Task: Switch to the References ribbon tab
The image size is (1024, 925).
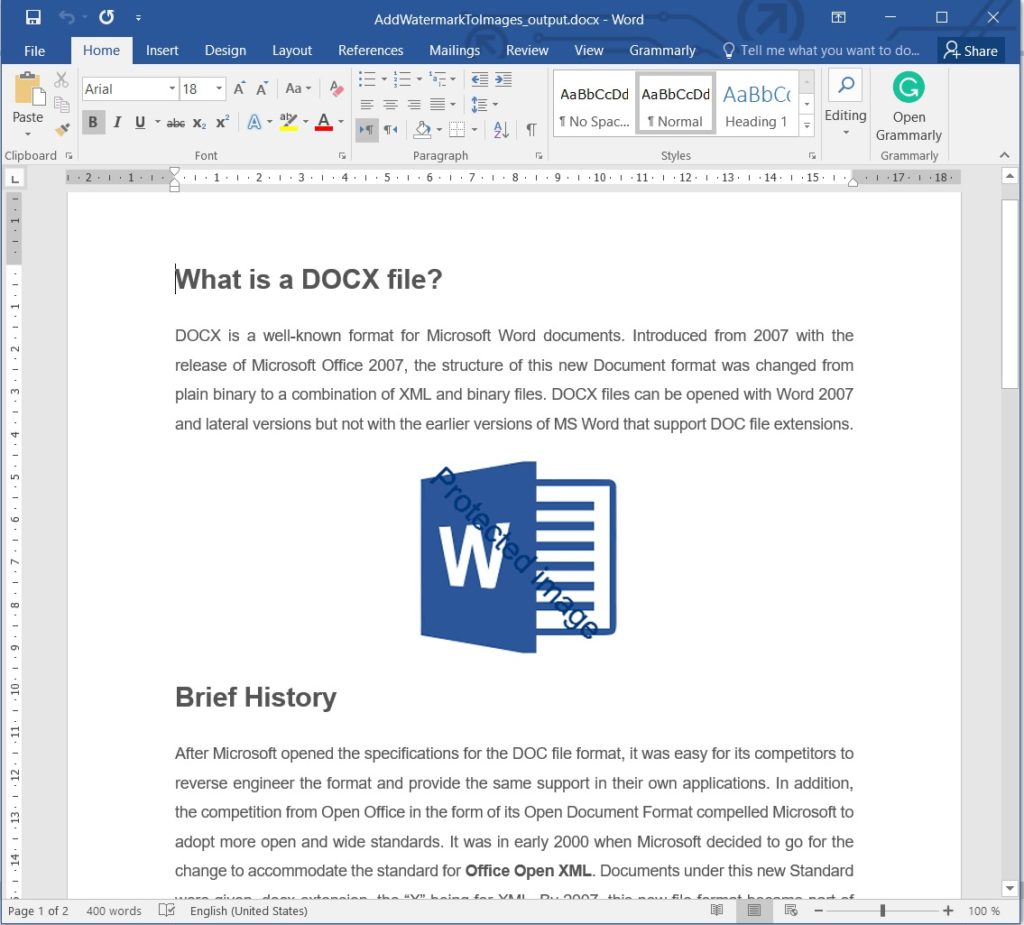Action: [371, 50]
